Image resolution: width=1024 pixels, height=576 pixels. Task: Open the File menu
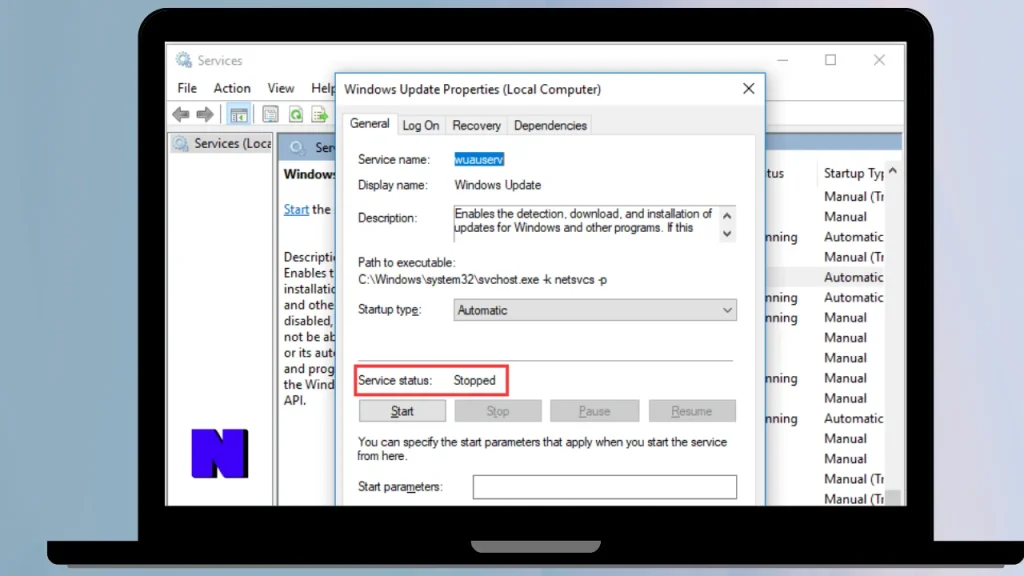(187, 88)
